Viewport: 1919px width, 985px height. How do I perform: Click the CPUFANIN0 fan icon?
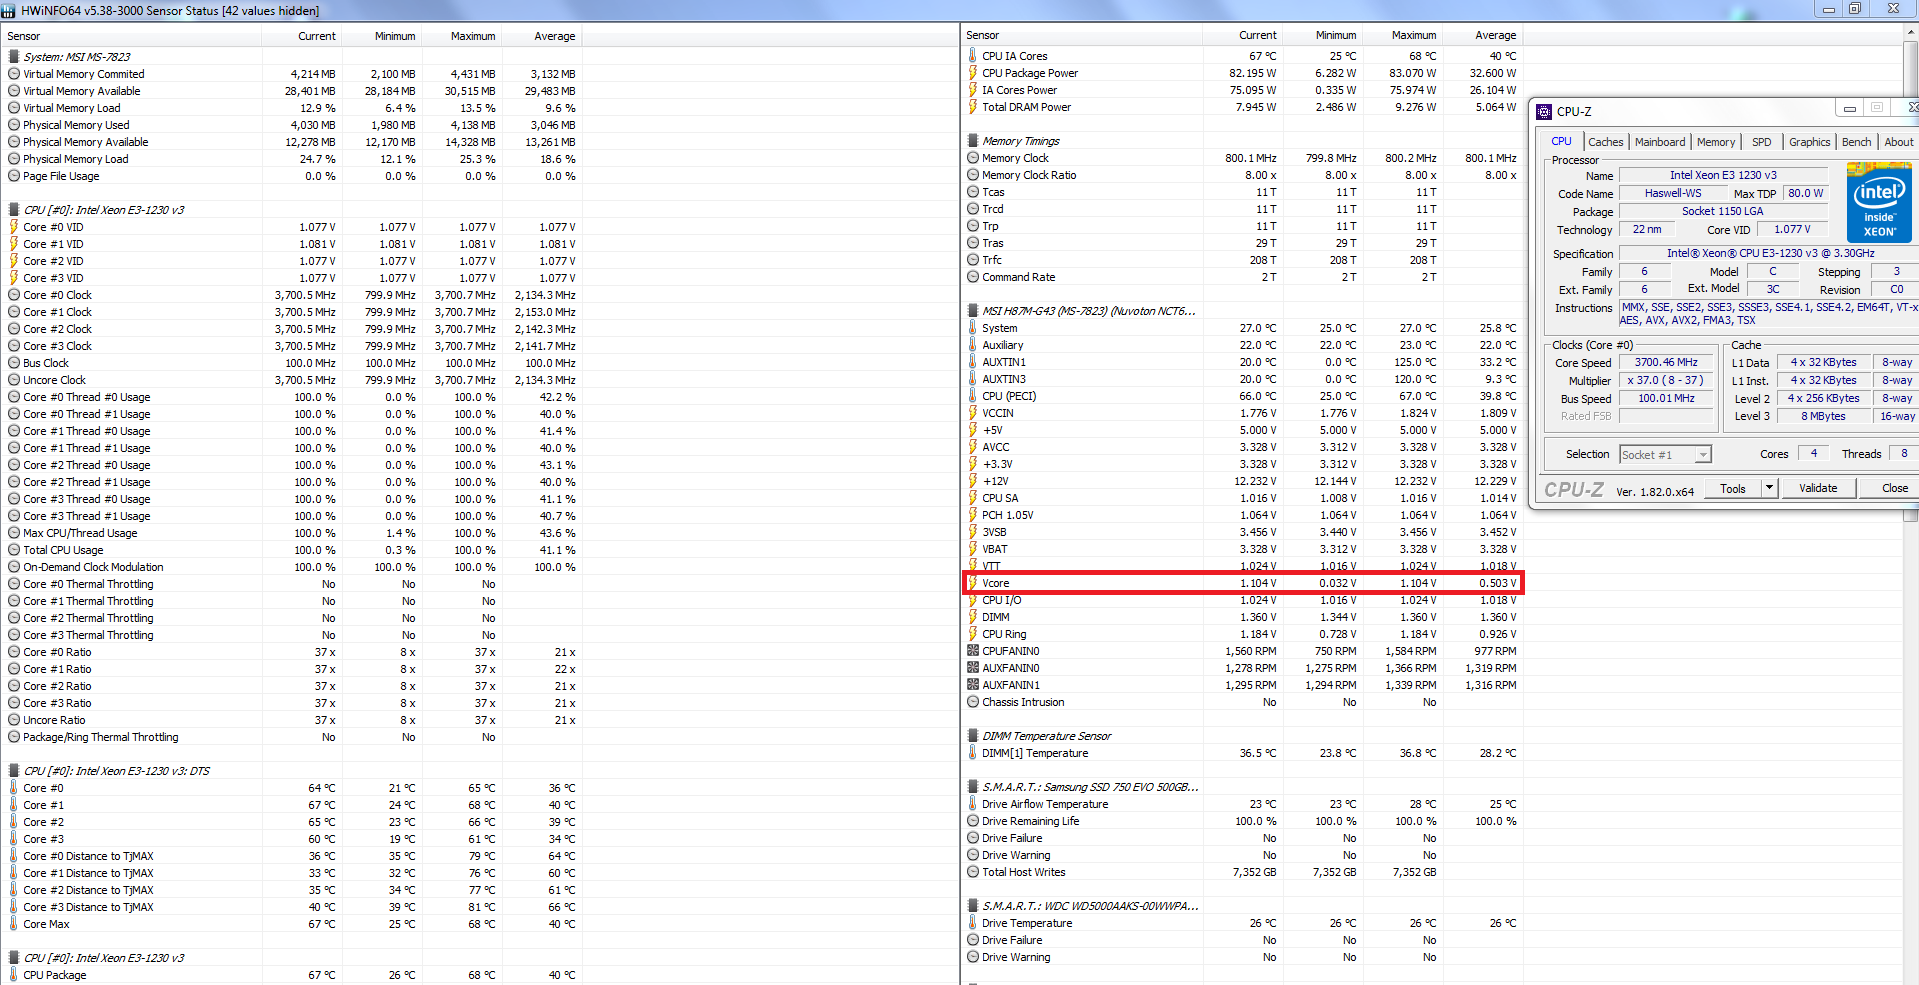click(973, 651)
